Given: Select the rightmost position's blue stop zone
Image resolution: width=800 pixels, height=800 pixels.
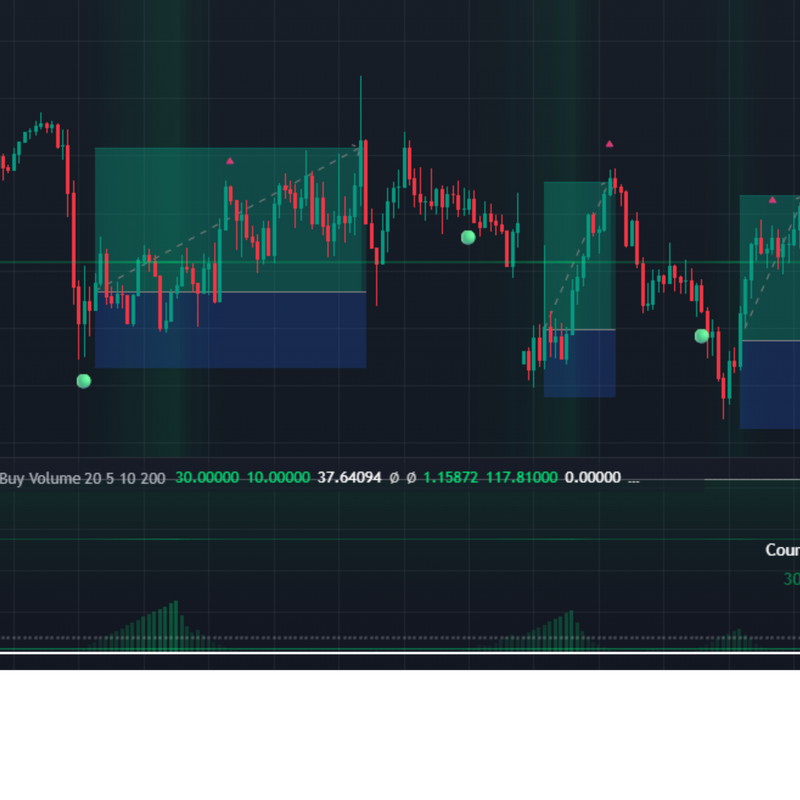Looking at the screenshot, I should [770, 385].
